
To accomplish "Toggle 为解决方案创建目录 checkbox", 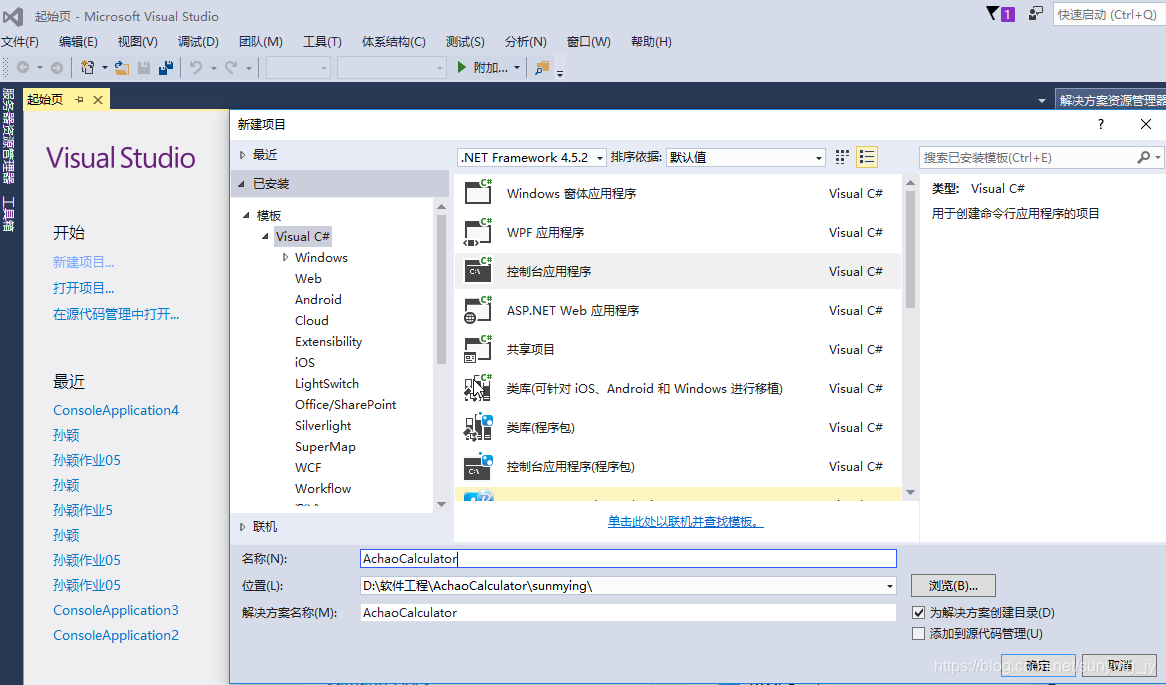I will 918,613.
